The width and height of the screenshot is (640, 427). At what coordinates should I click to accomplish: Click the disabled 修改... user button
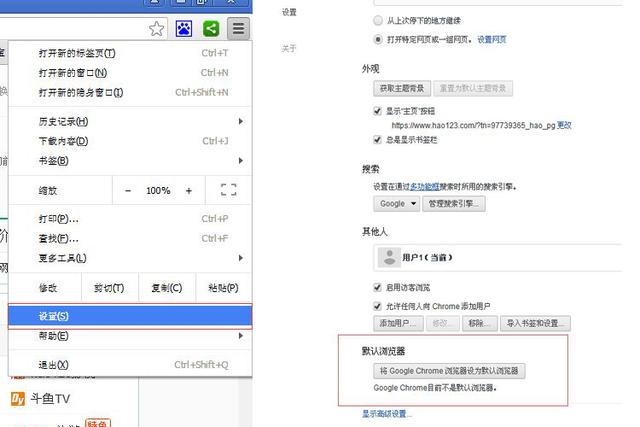[x=442, y=323]
